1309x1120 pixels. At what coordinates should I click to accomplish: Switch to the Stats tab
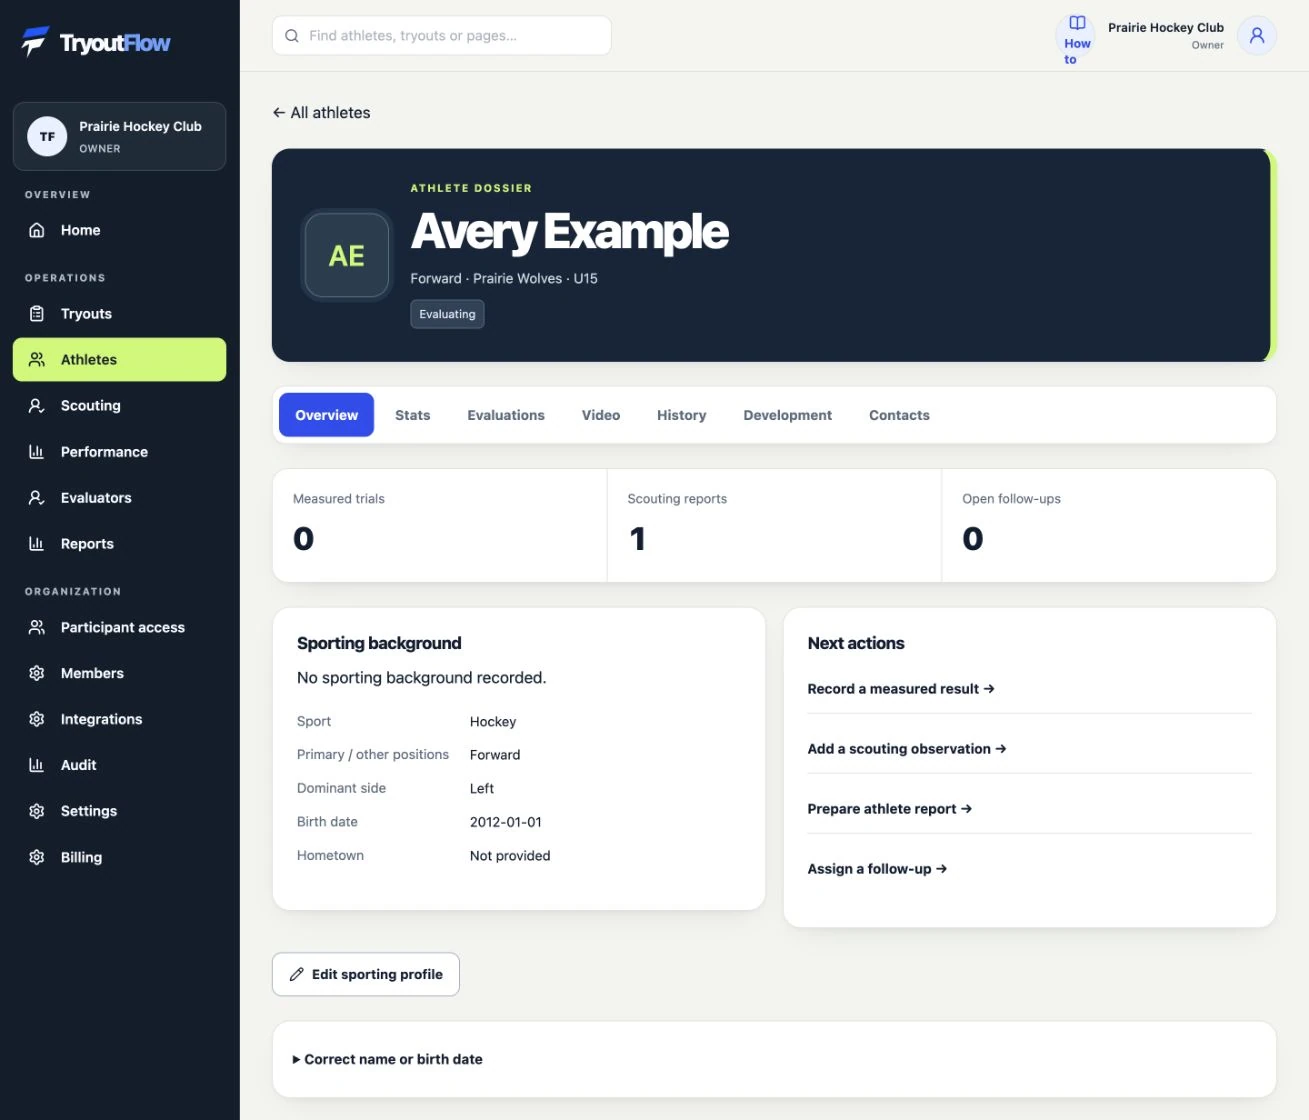(412, 415)
